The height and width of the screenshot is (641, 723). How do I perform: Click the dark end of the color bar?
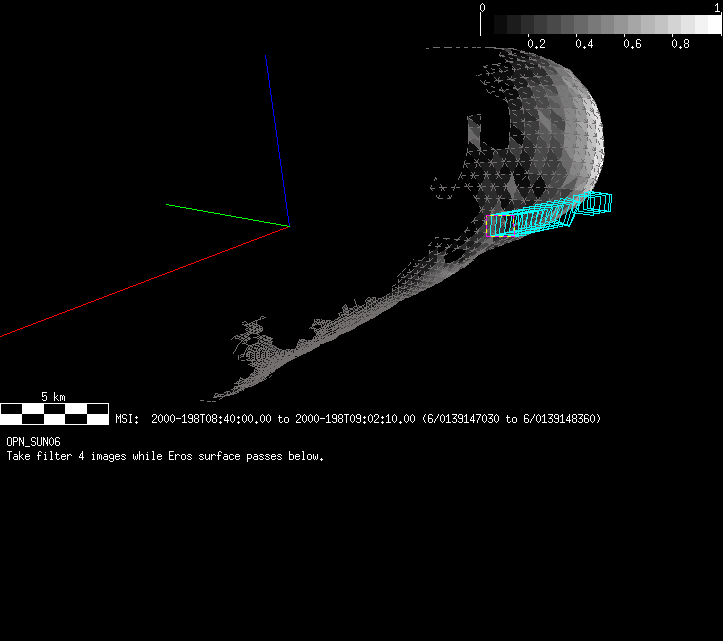point(490,25)
